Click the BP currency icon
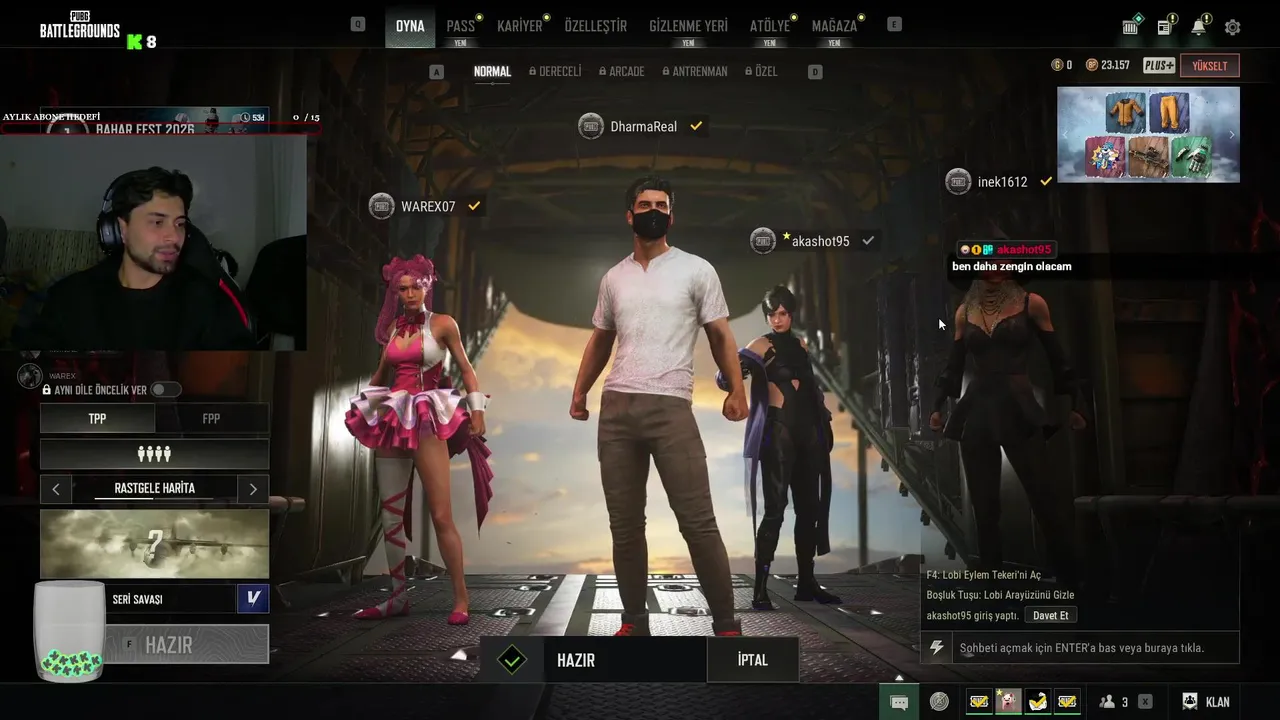1280x720 pixels. click(1092, 65)
